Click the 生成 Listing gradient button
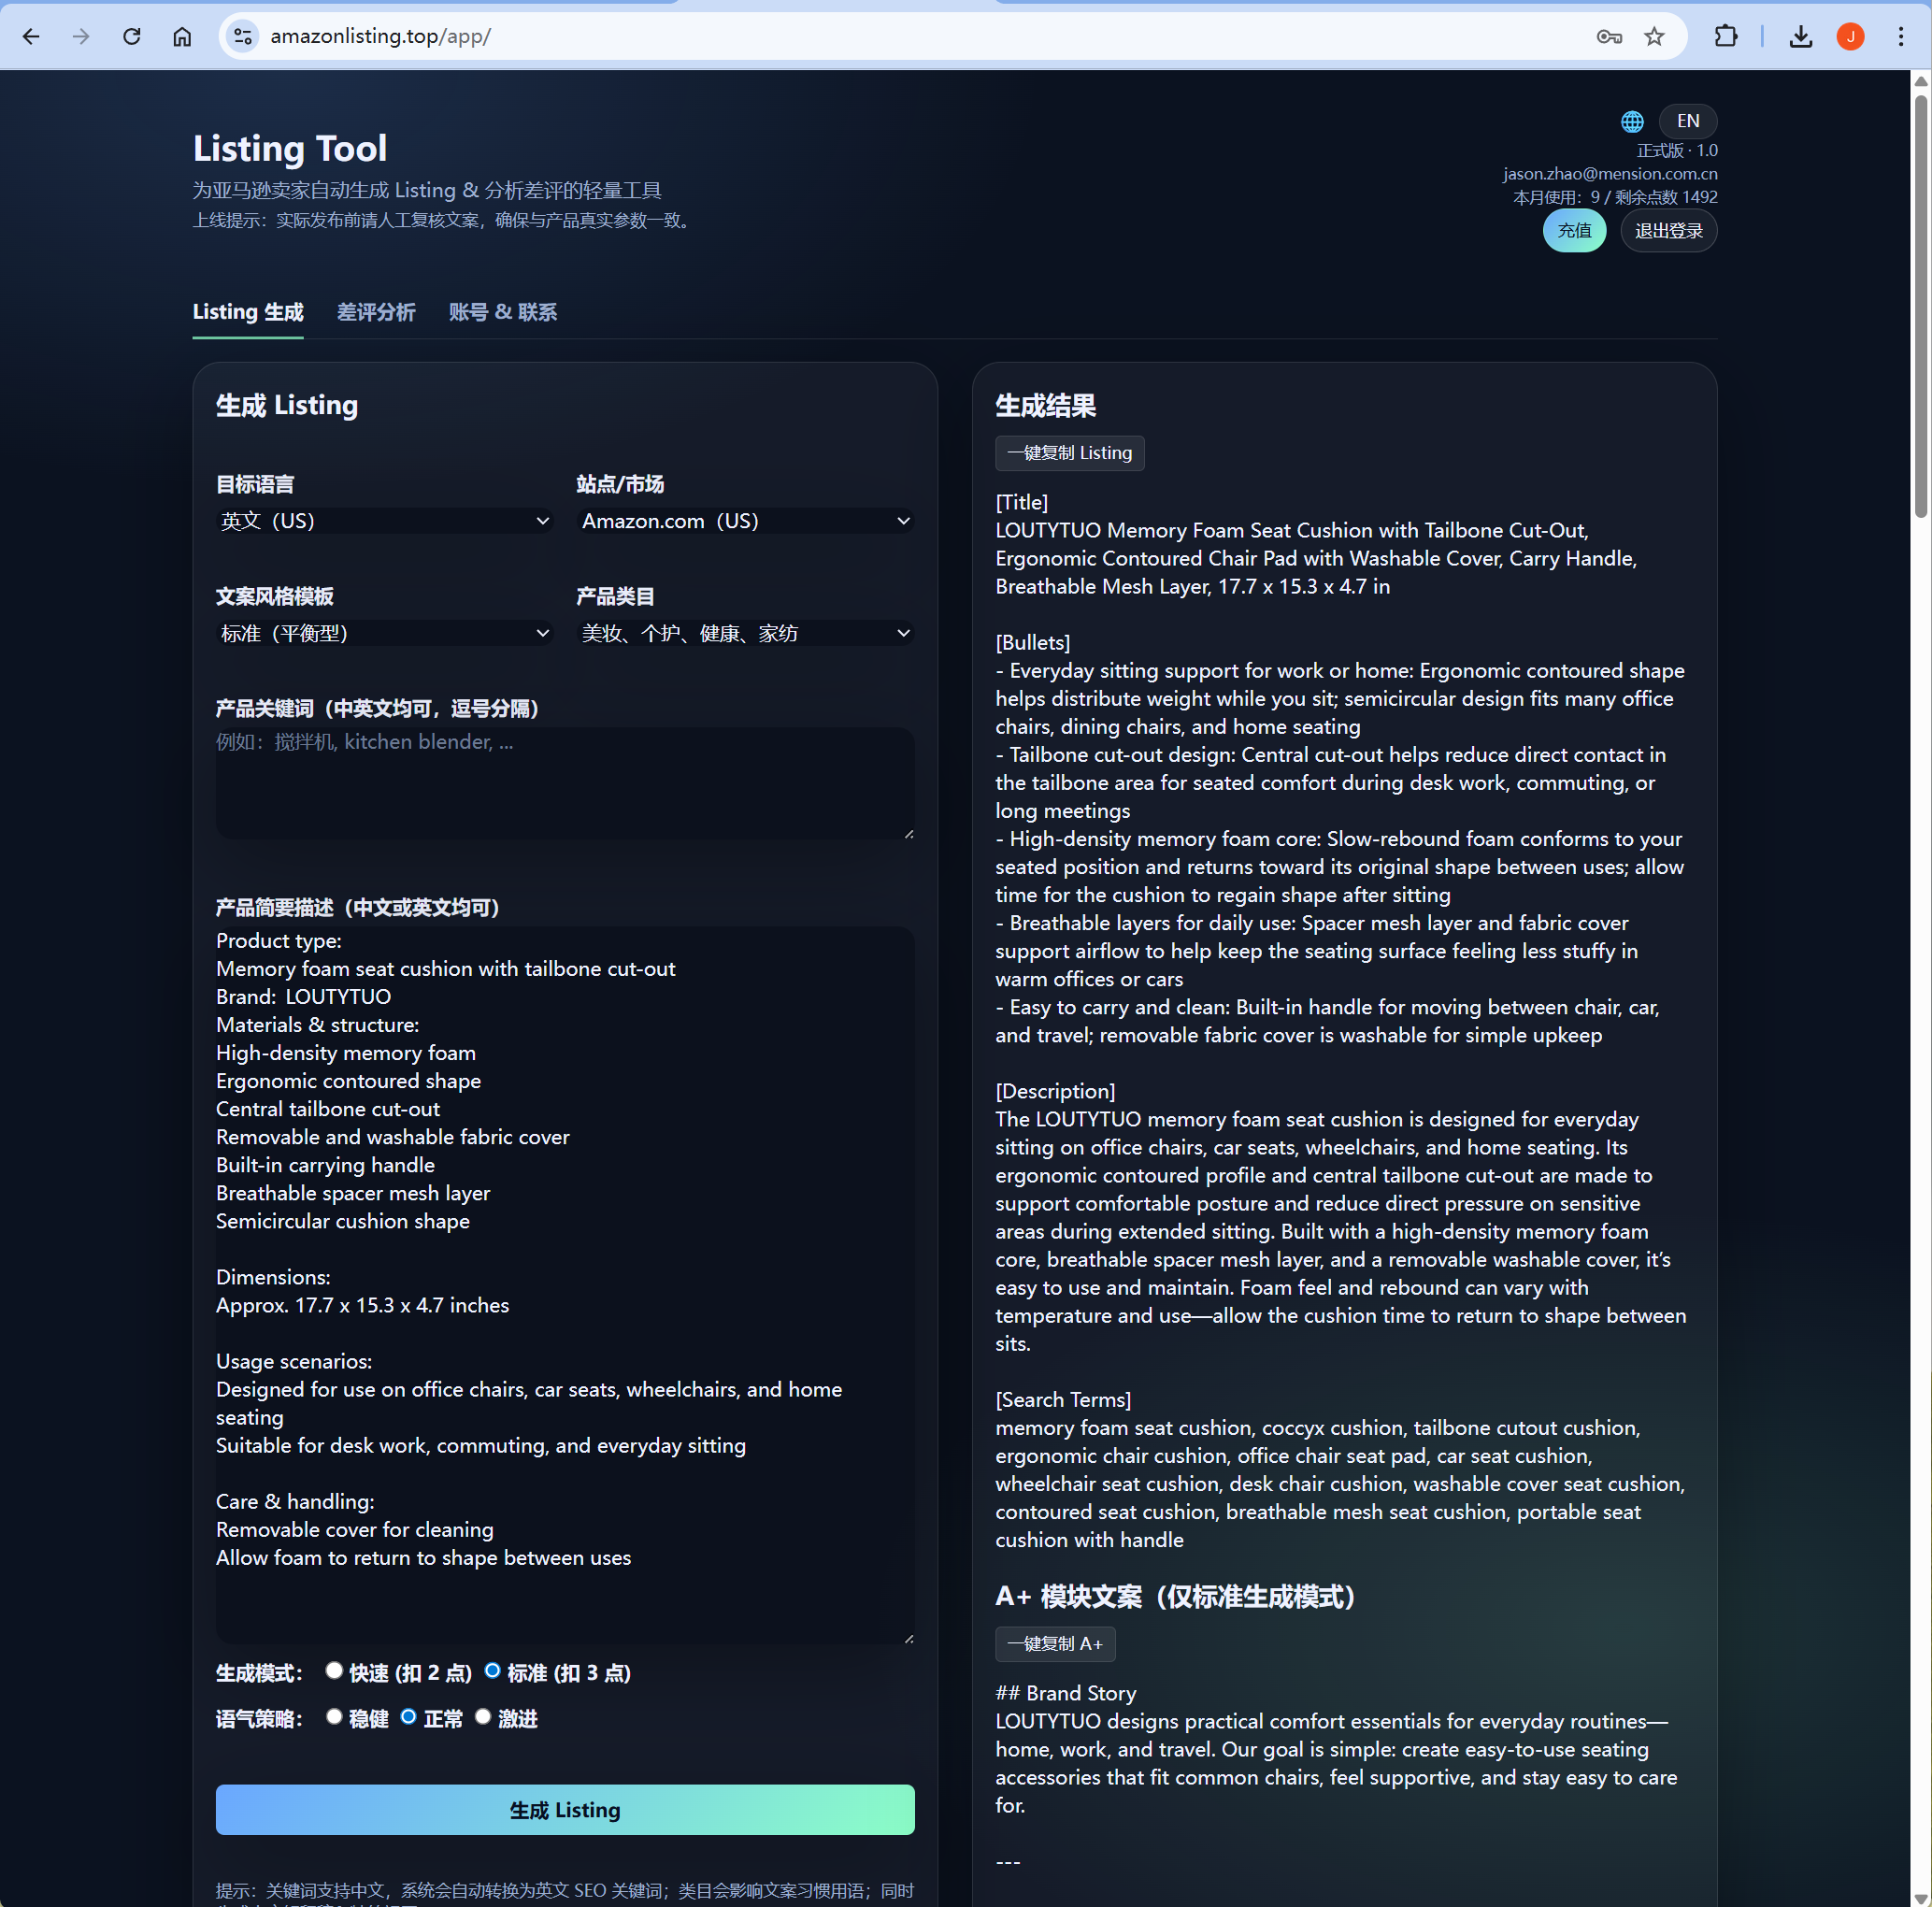Screen dimensions: 1932x1907 (565, 1810)
